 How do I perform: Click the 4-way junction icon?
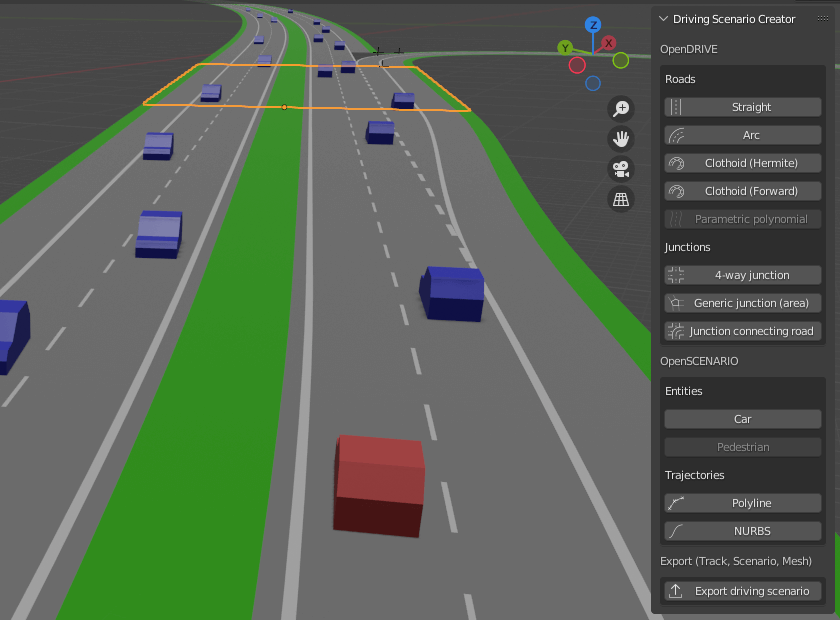click(x=676, y=275)
